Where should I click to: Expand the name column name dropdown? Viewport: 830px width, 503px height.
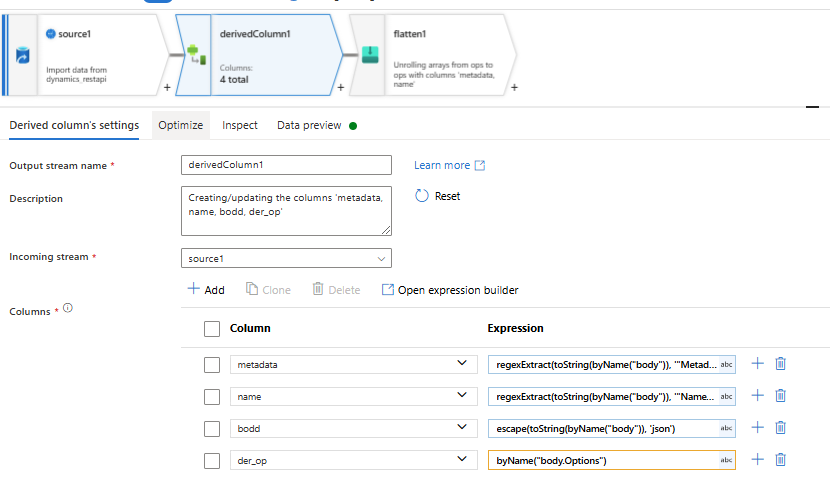coord(462,396)
